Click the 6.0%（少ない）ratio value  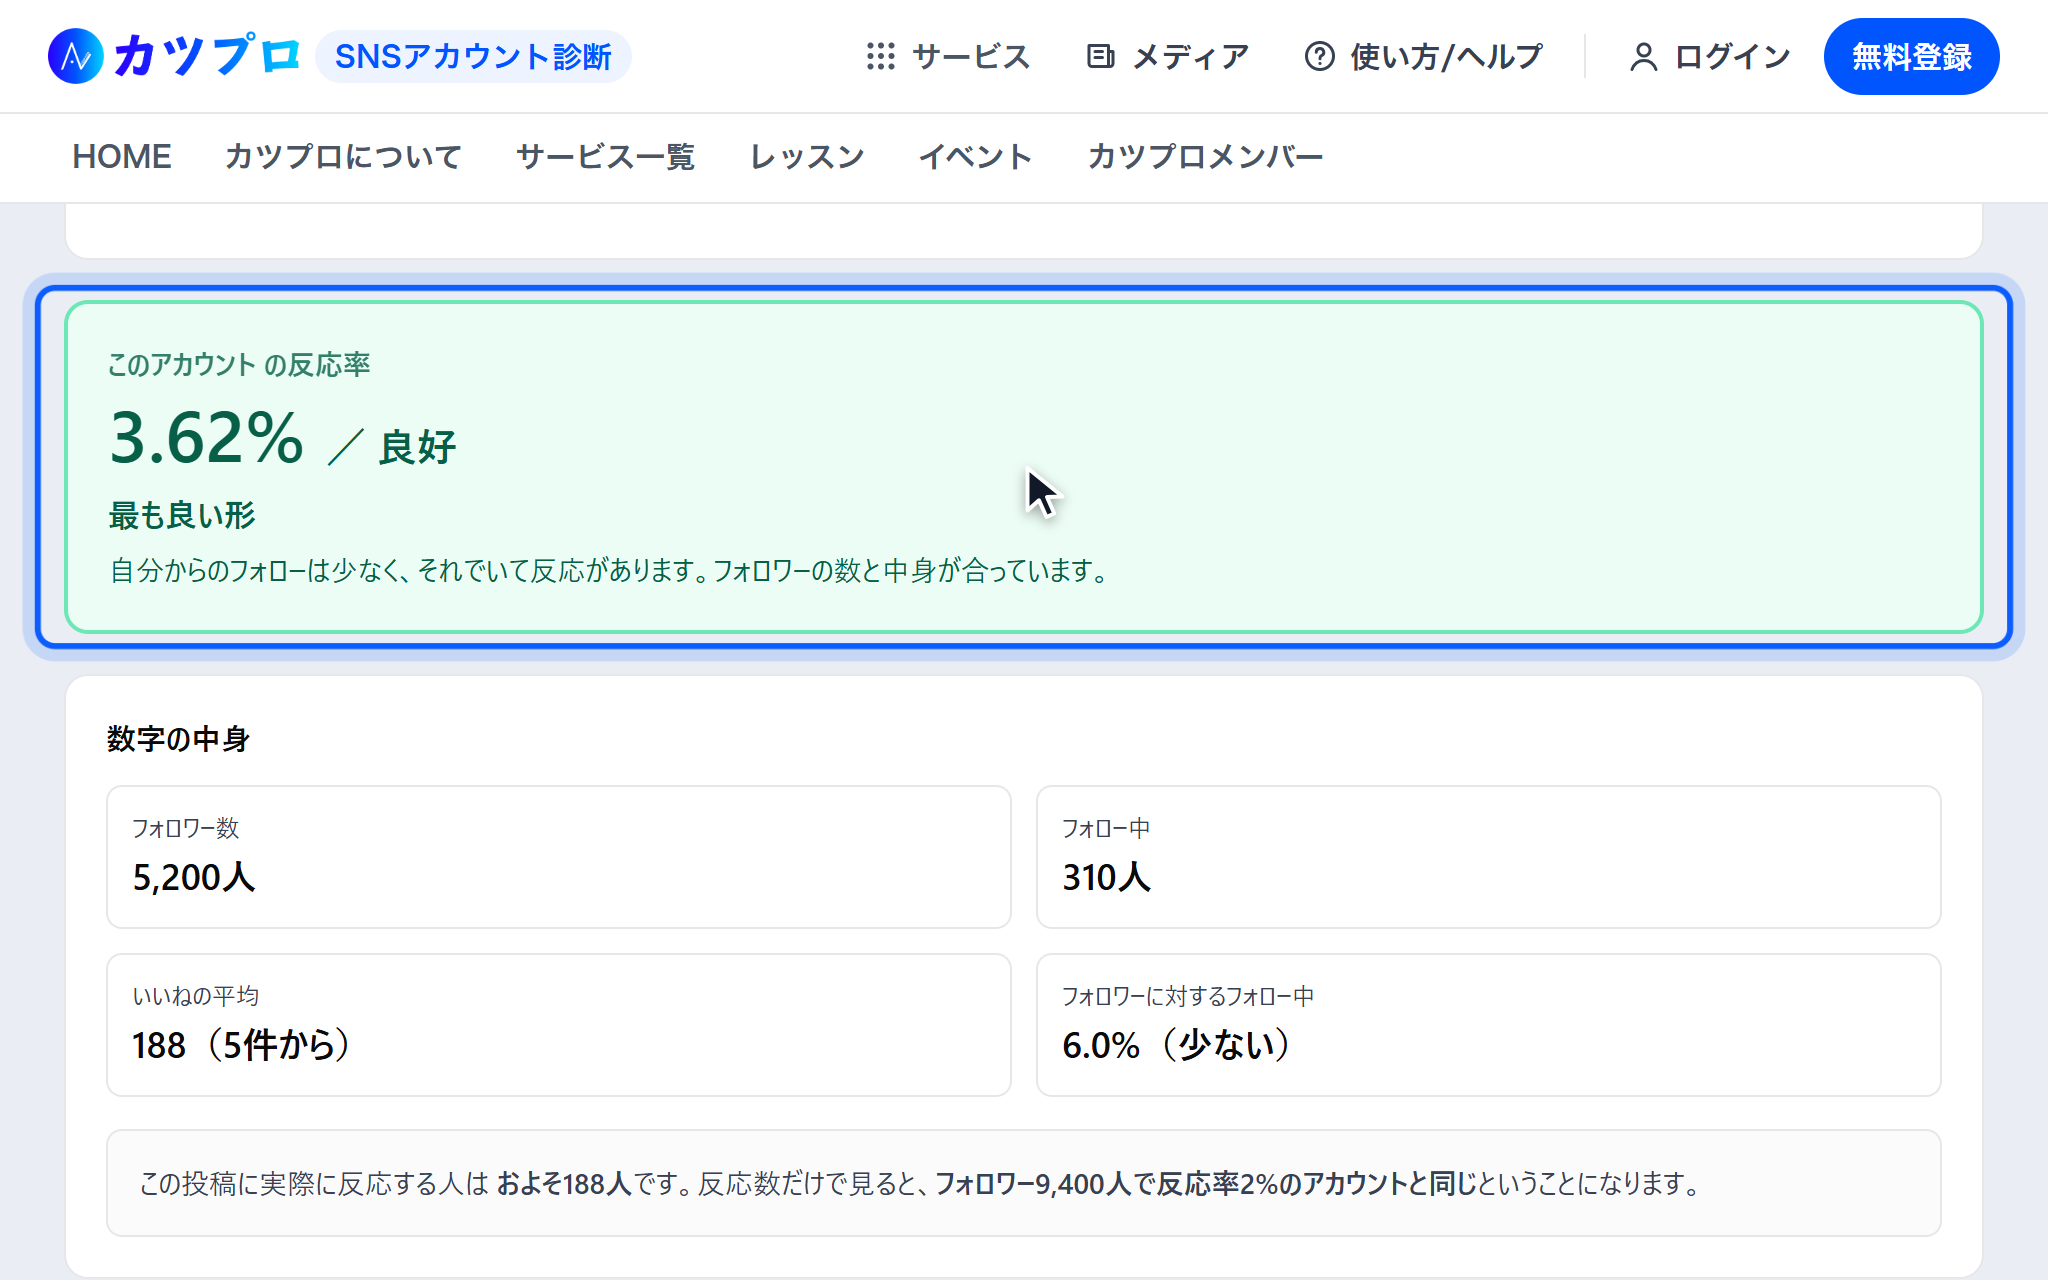(1177, 1045)
